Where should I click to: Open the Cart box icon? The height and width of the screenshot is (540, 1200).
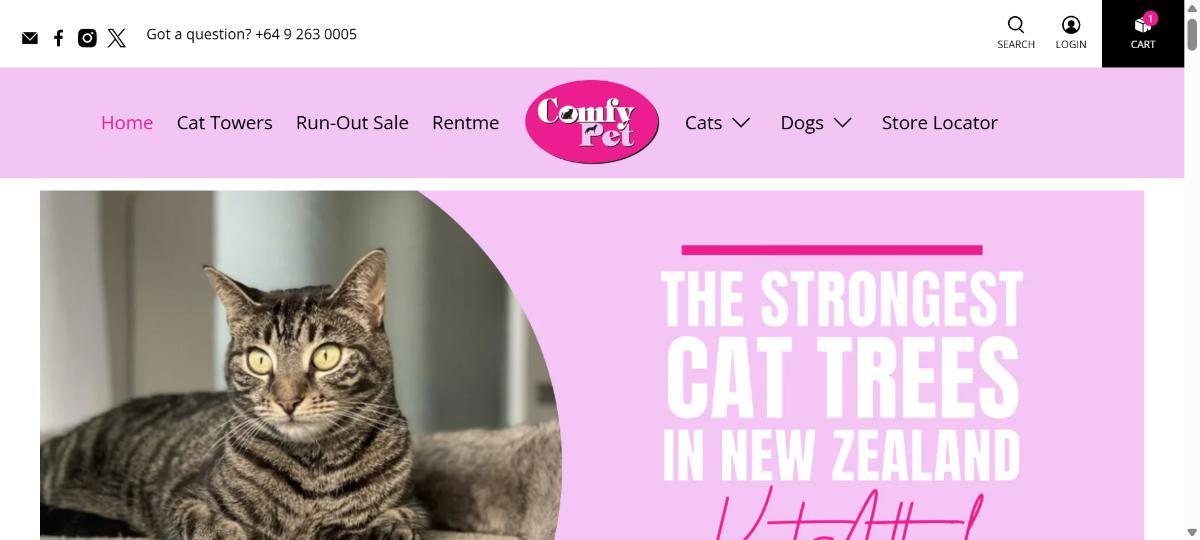pos(1141,25)
